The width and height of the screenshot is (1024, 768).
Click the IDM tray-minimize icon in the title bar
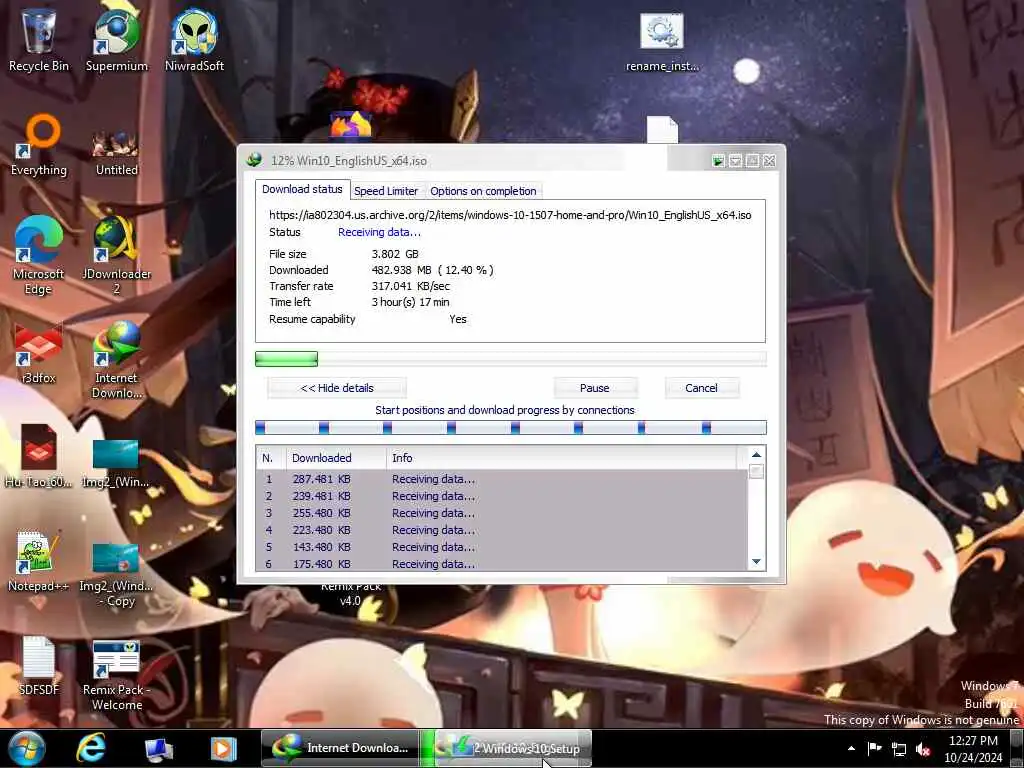718,161
